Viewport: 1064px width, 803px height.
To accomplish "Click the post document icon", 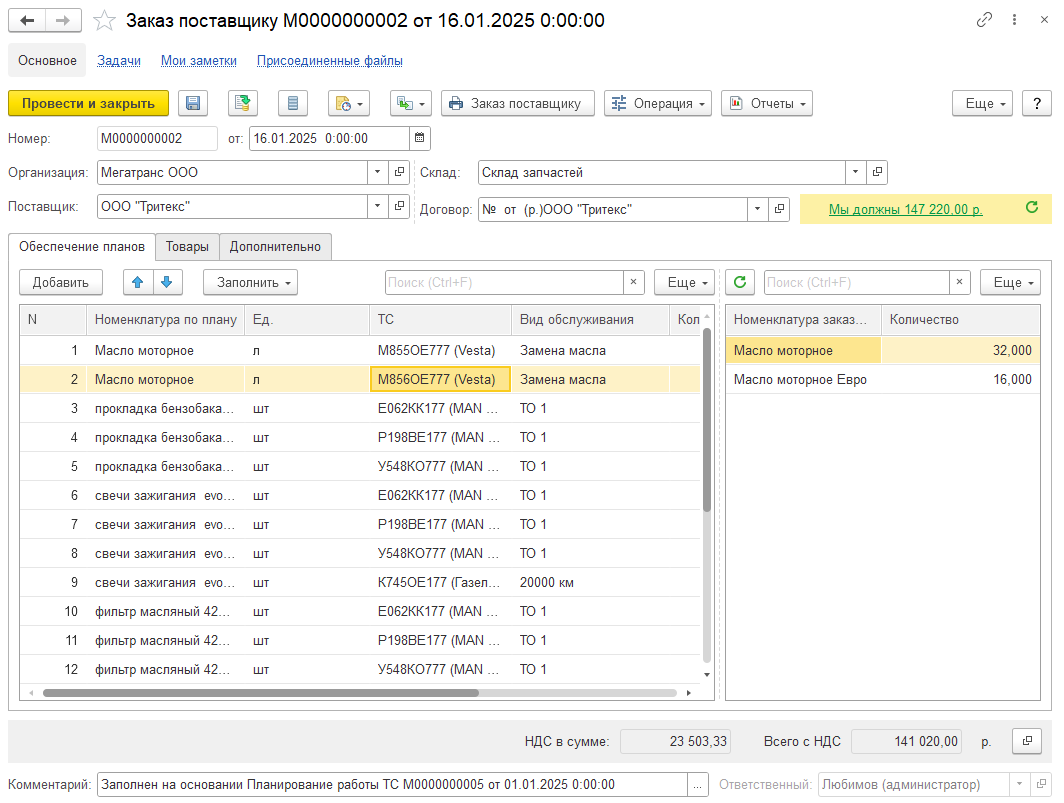I will [x=242, y=103].
